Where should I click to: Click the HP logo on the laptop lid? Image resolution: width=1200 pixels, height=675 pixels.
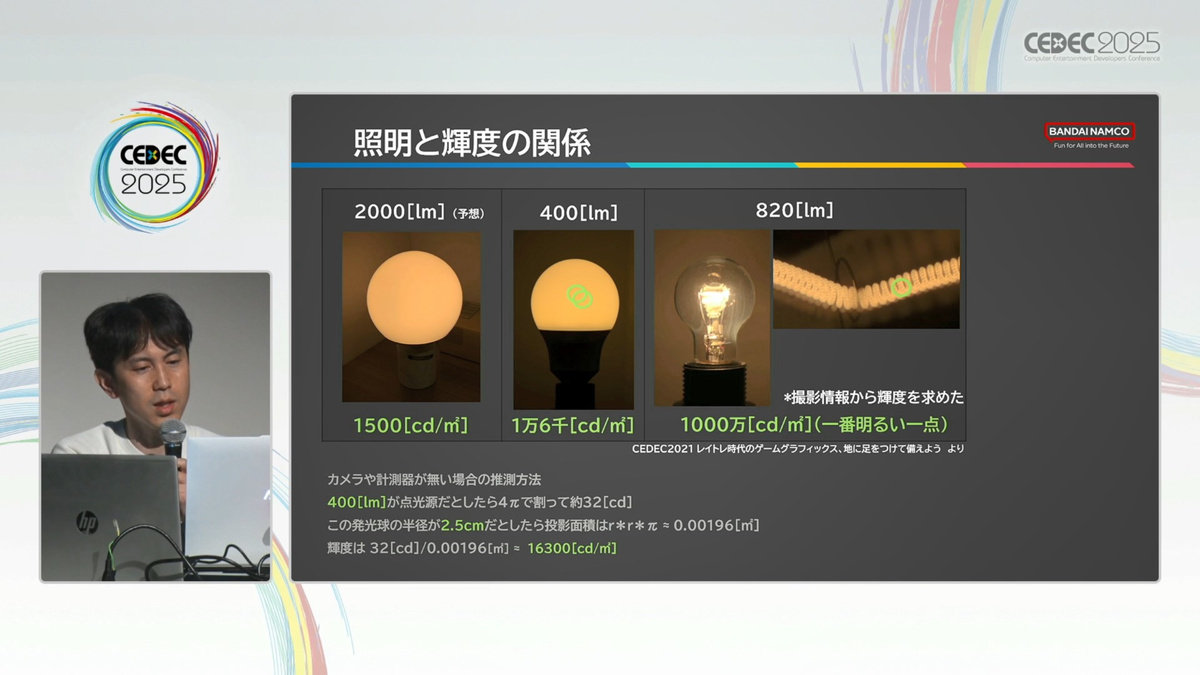click(87, 521)
